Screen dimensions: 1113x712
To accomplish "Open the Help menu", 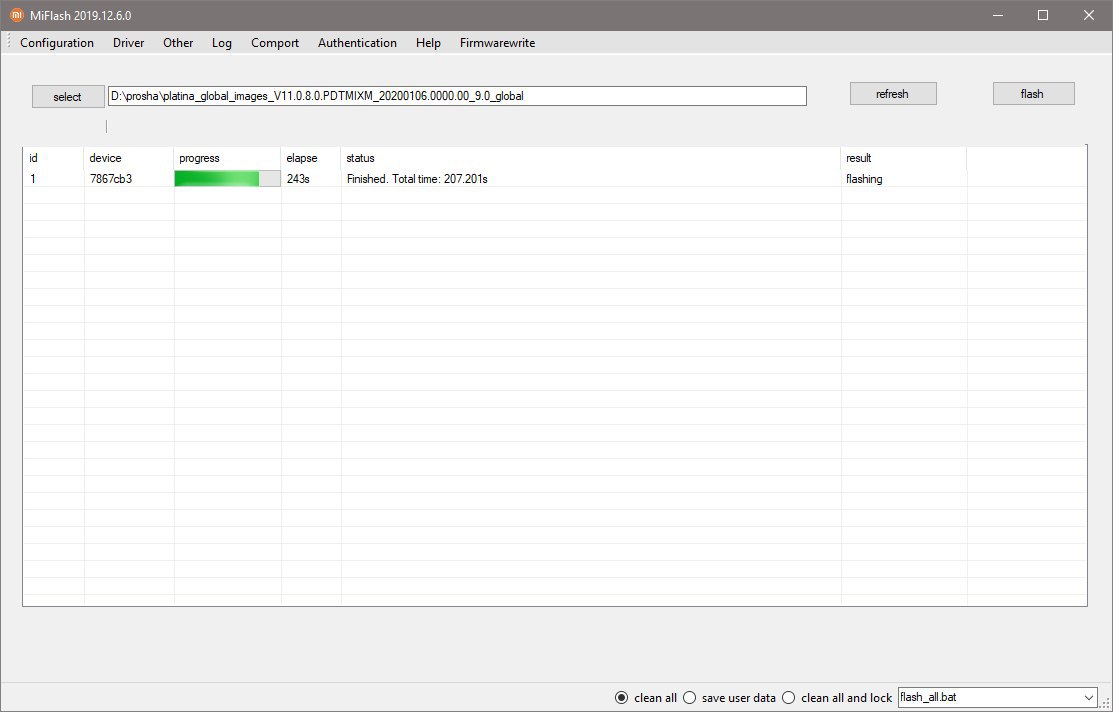I will tap(428, 43).
